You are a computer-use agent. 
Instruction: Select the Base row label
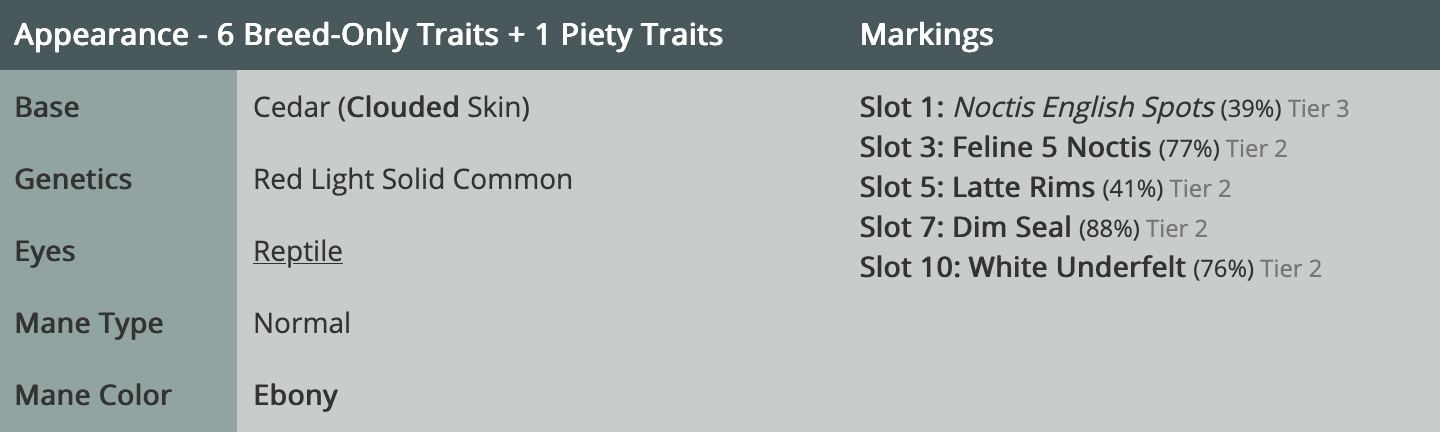(x=47, y=108)
